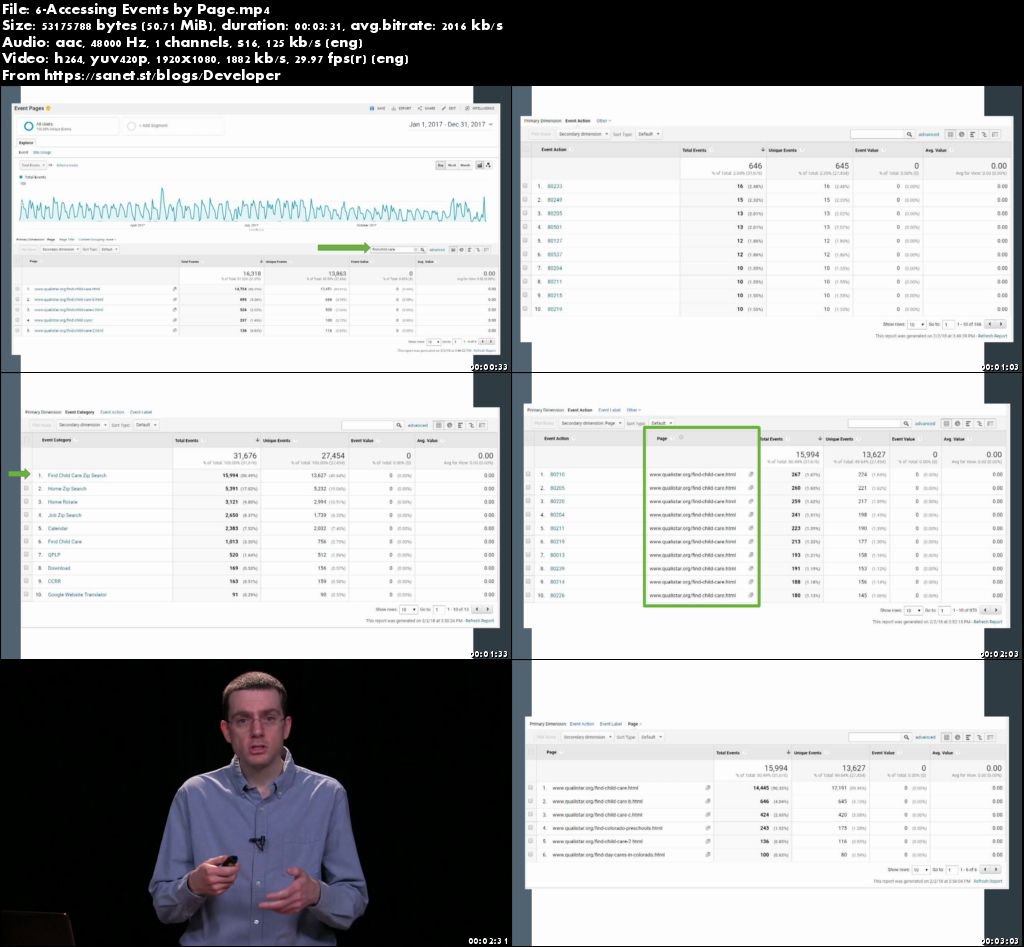Sort by Unique Events column header in 00:03:03 frame

[807, 753]
